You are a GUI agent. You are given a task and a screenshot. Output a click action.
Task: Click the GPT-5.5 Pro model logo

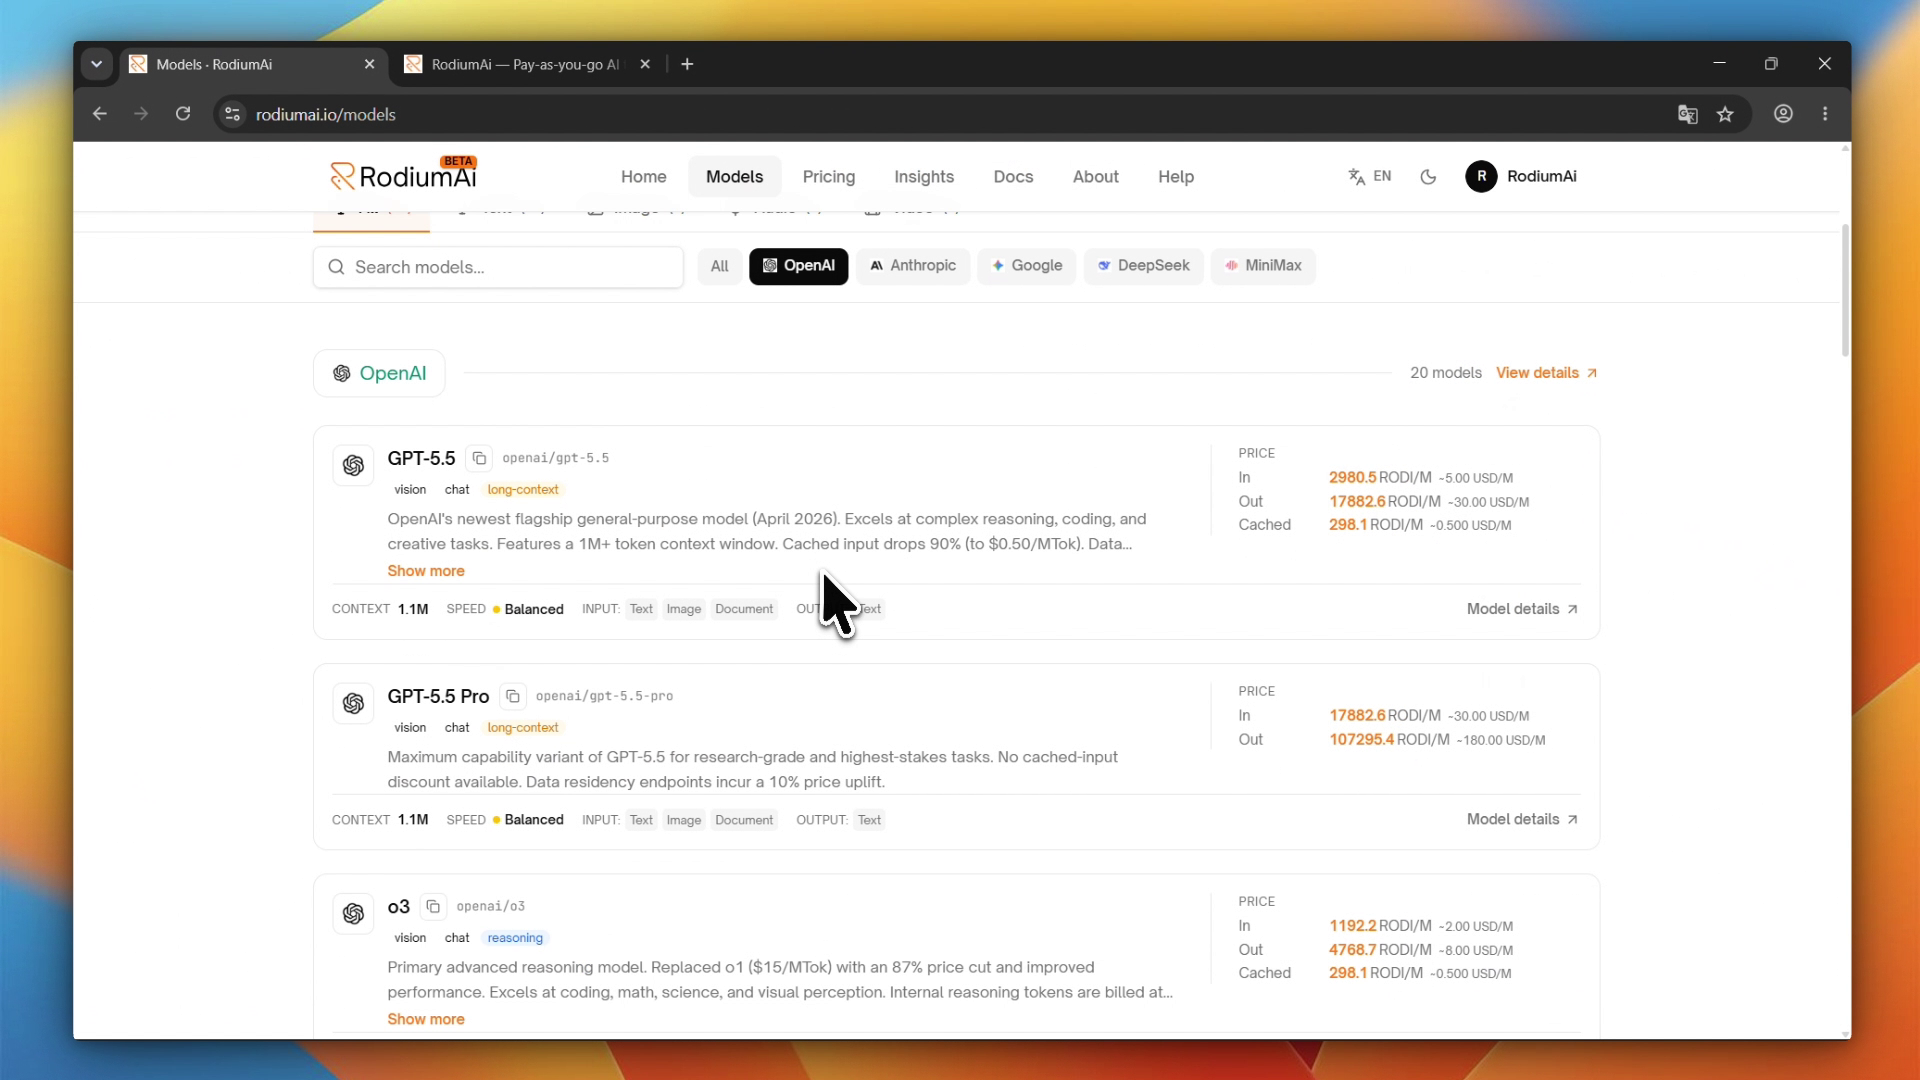[x=353, y=703]
